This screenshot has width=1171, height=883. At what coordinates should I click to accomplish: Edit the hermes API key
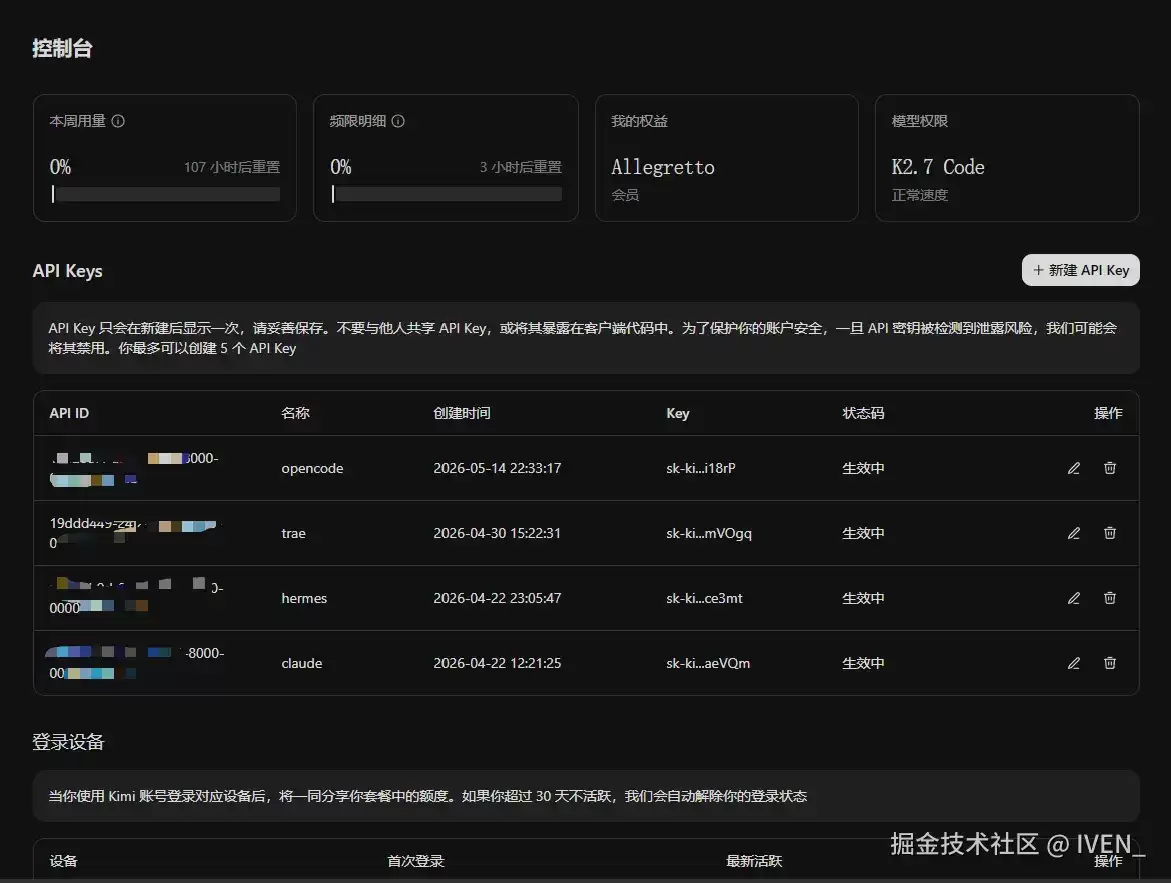(1074, 598)
